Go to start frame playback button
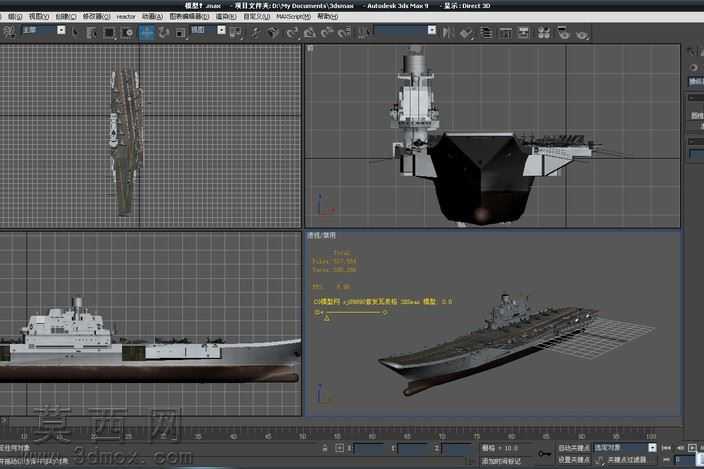The height and width of the screenshot is (469, 704). point(666,448)
